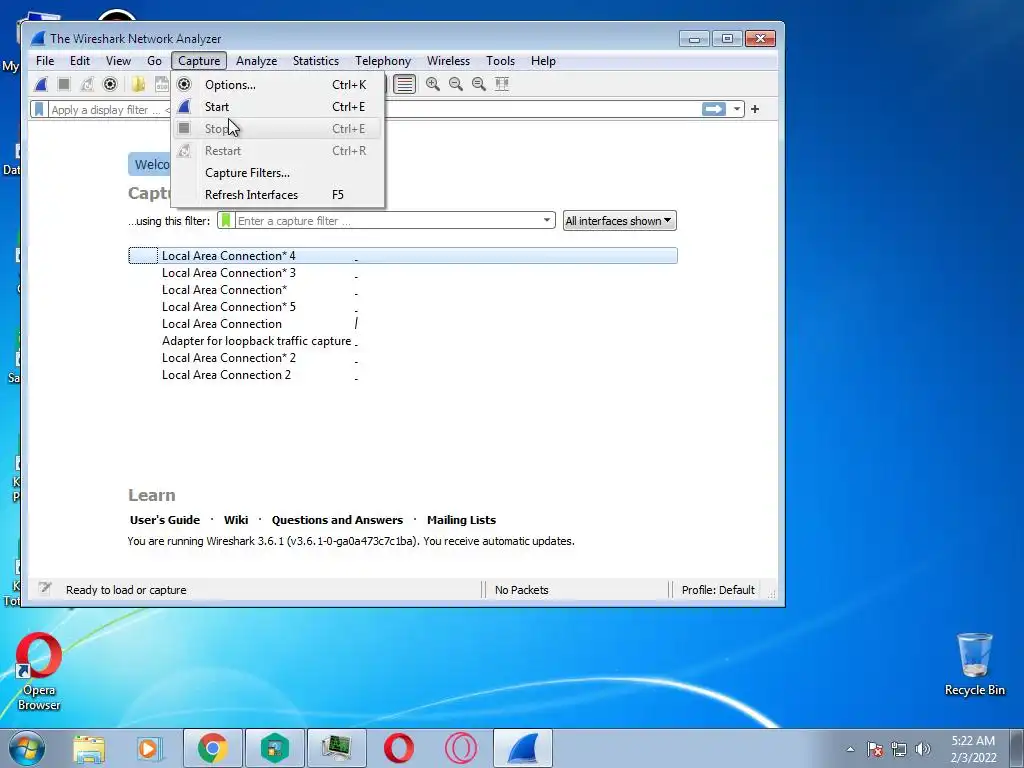The height and width of the screenshot is (768, 1024).
Task: Open the Telephony menu
Action: coord(383,61)
